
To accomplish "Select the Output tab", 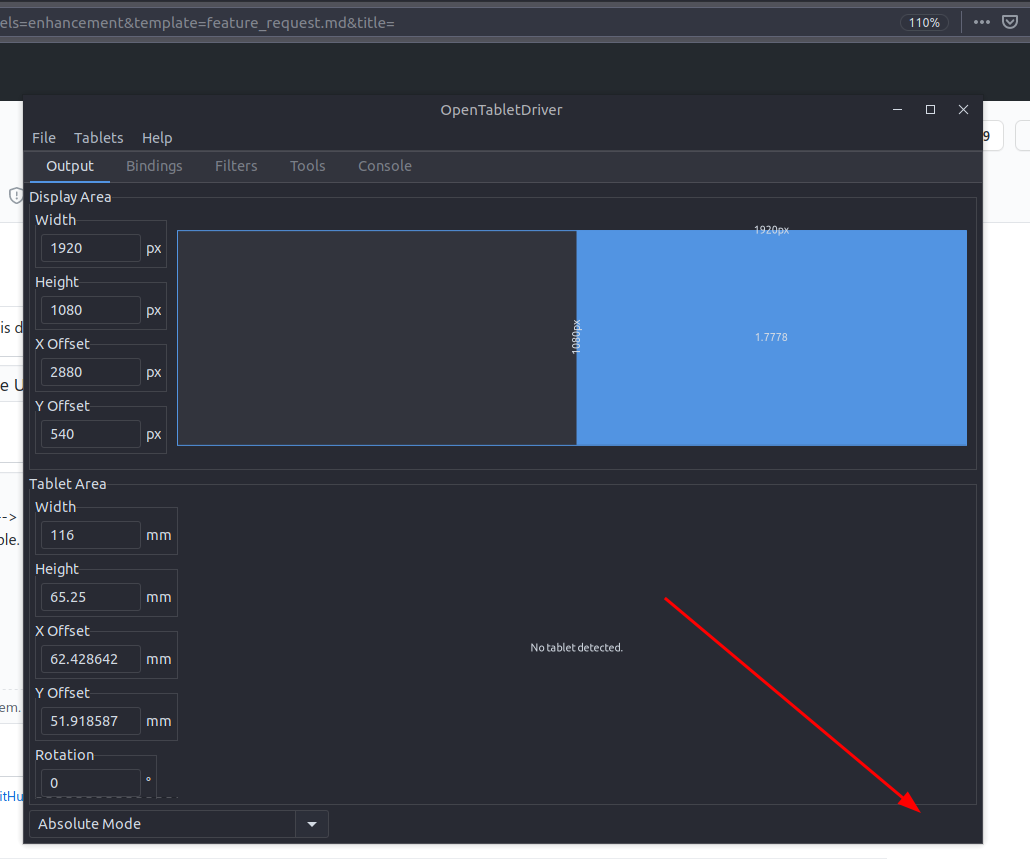I will coord(69,166).
